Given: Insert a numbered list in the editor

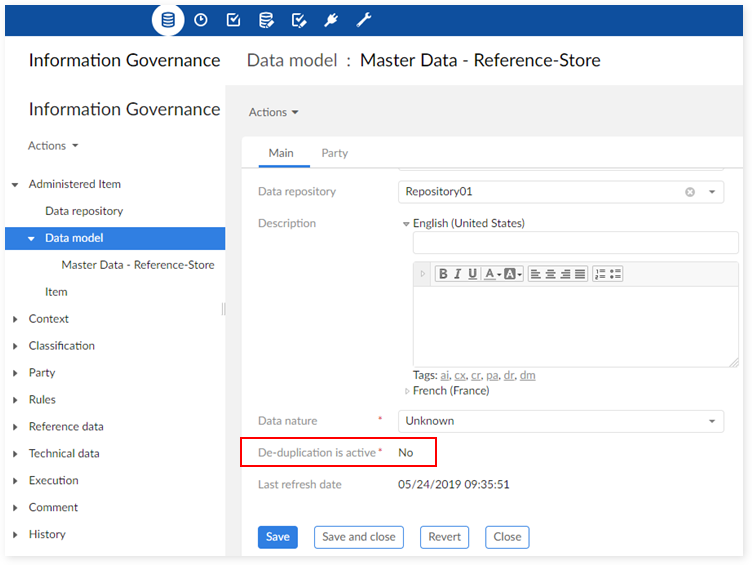Looking at the screenshot, I should click(x=600, y=274).
